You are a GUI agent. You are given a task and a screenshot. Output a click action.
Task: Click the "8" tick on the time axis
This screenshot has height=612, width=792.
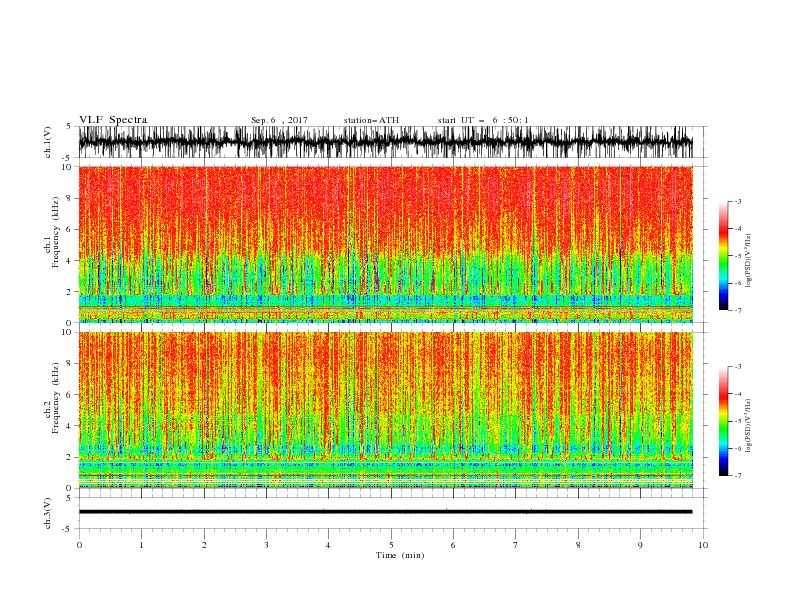pyautogui.click(x=578, y=545)
